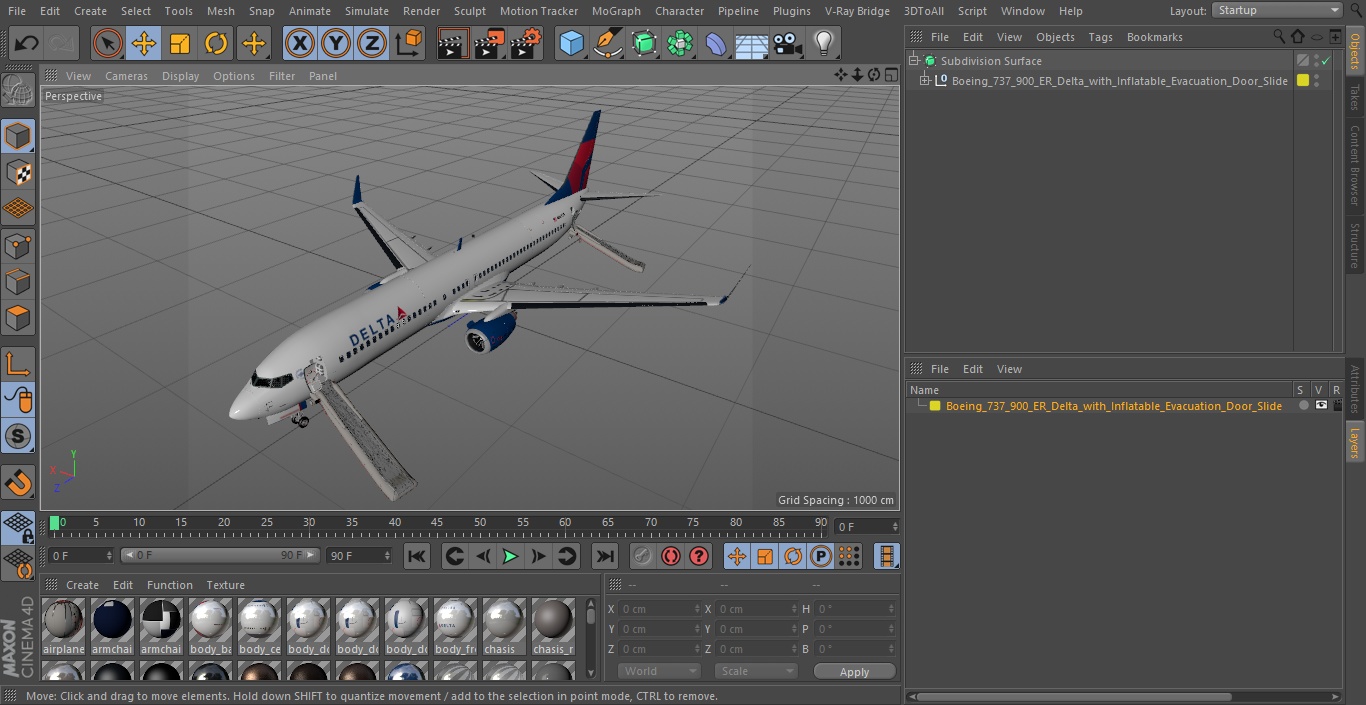1366x705 pixels.
Task: Toggle X-axis lock
Action: coord(300,43)
